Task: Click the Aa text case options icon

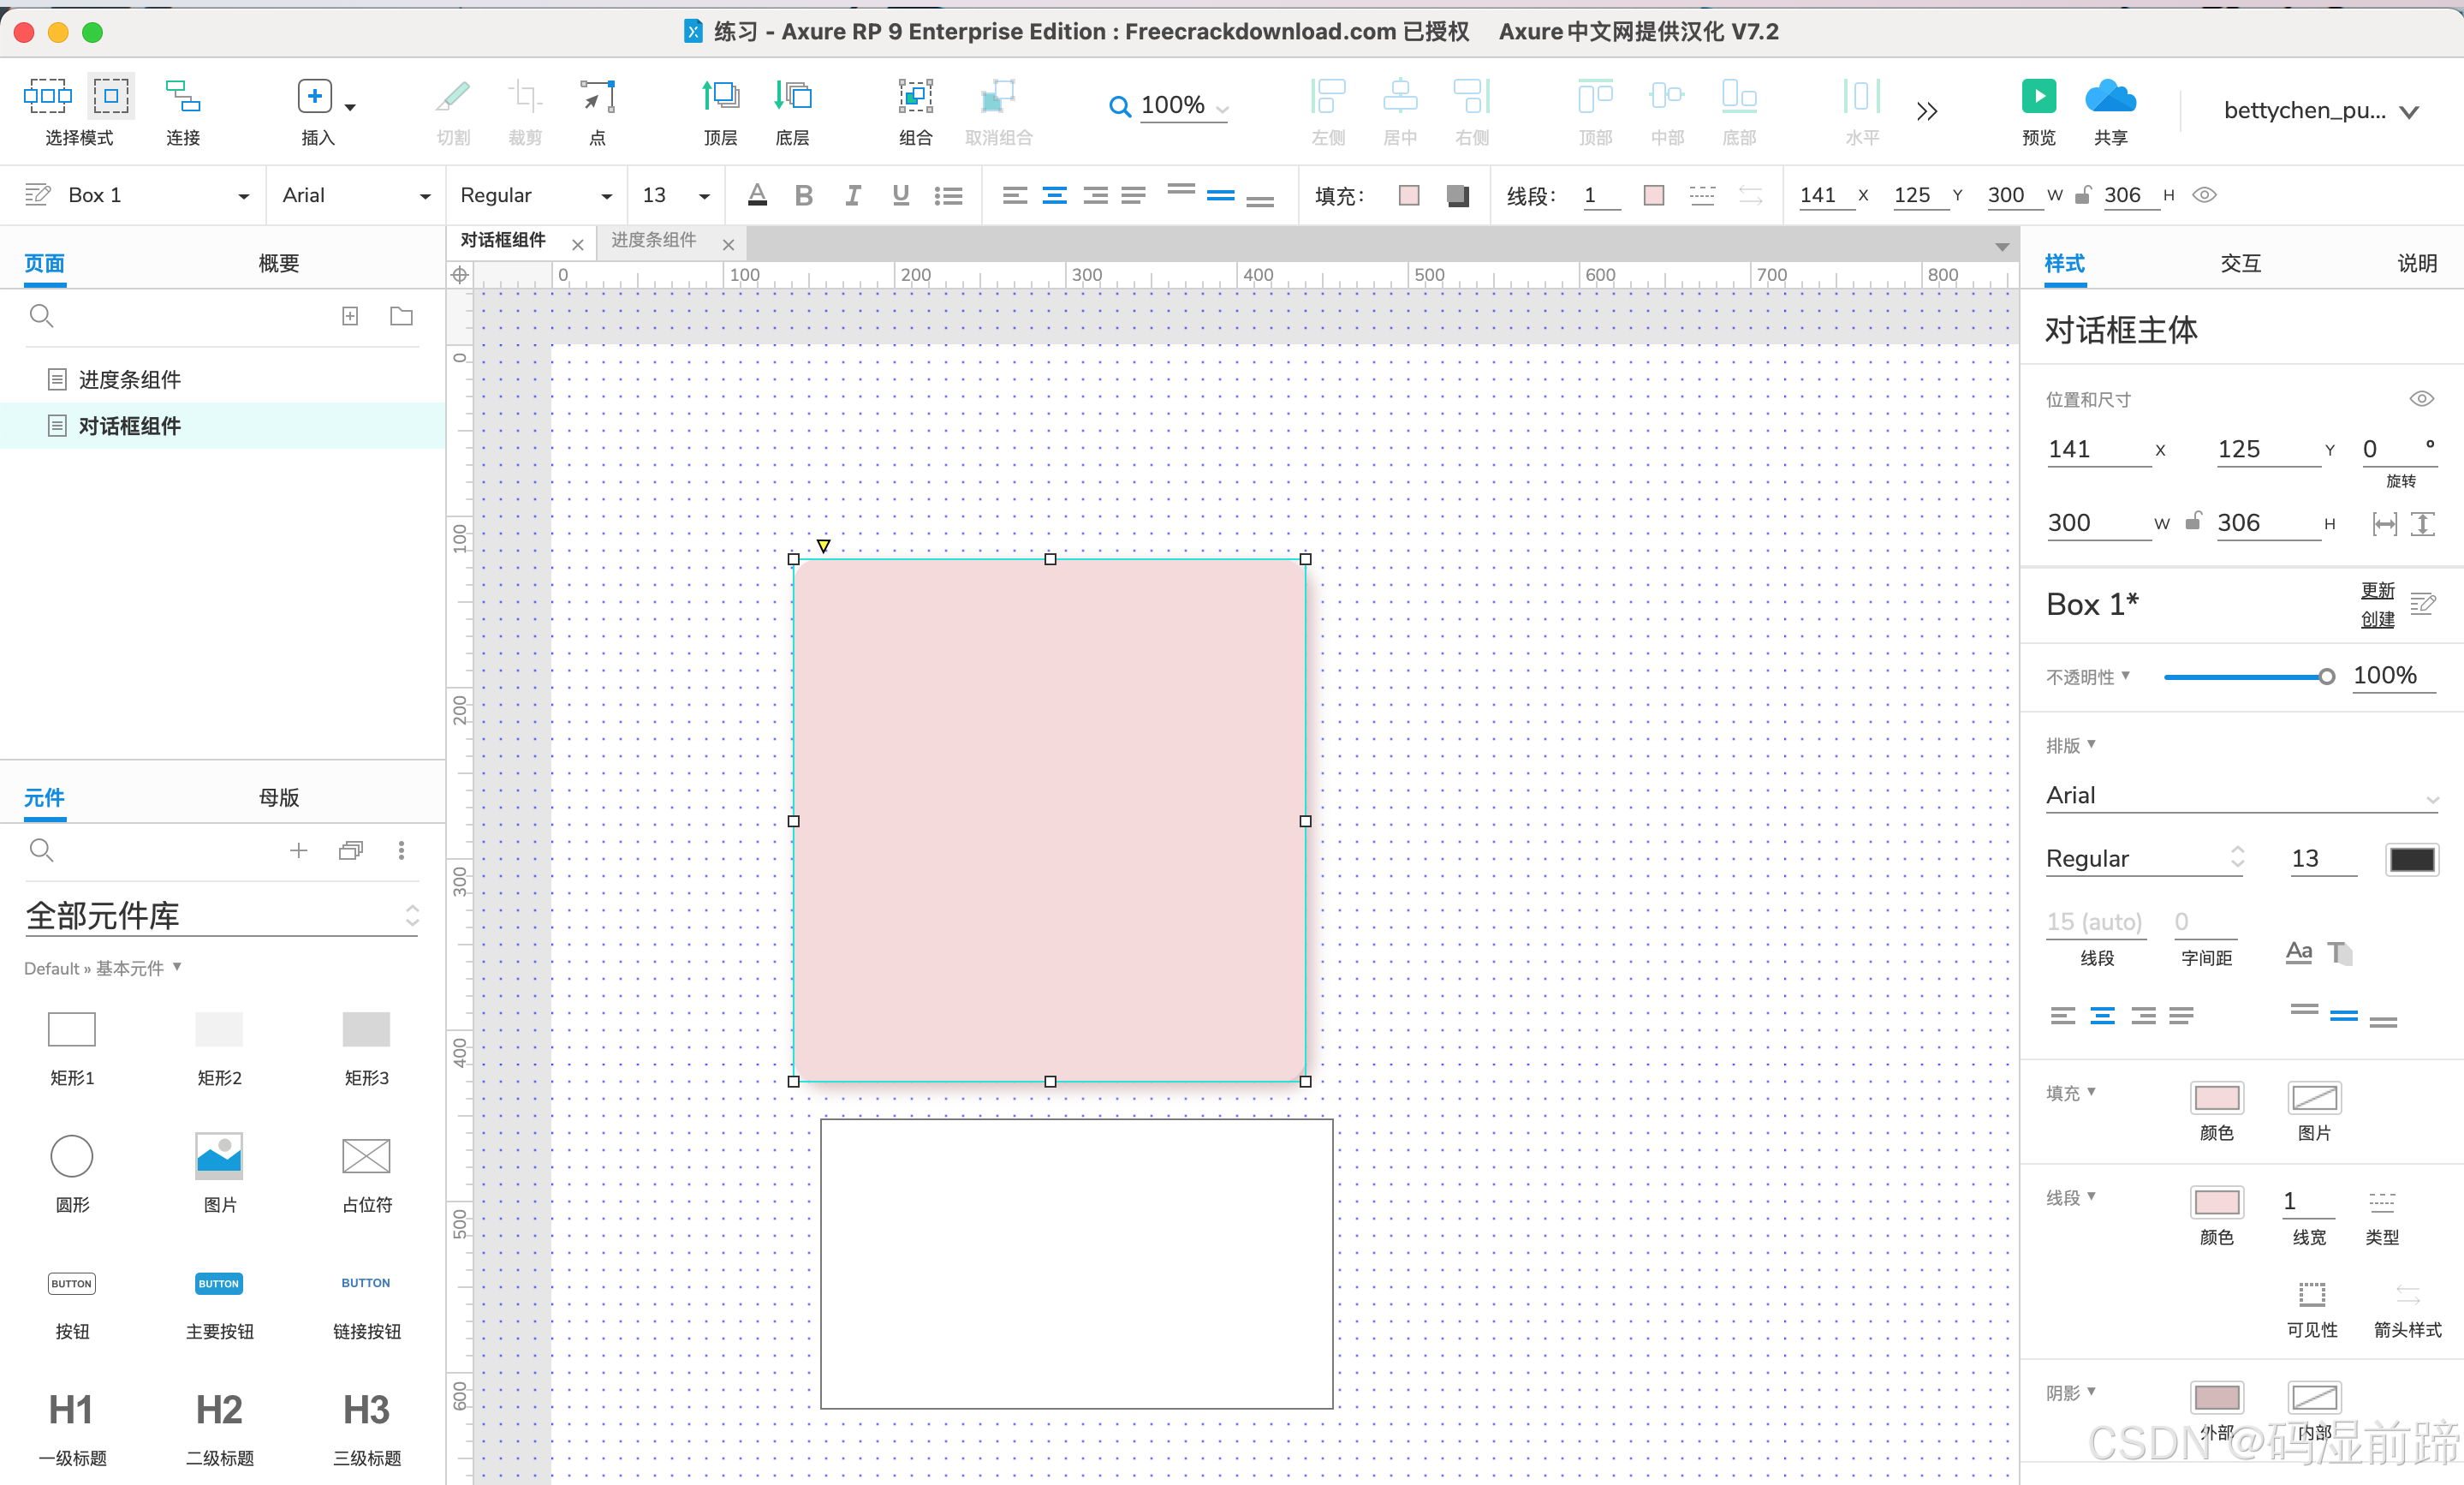Action: (2299, 951)
